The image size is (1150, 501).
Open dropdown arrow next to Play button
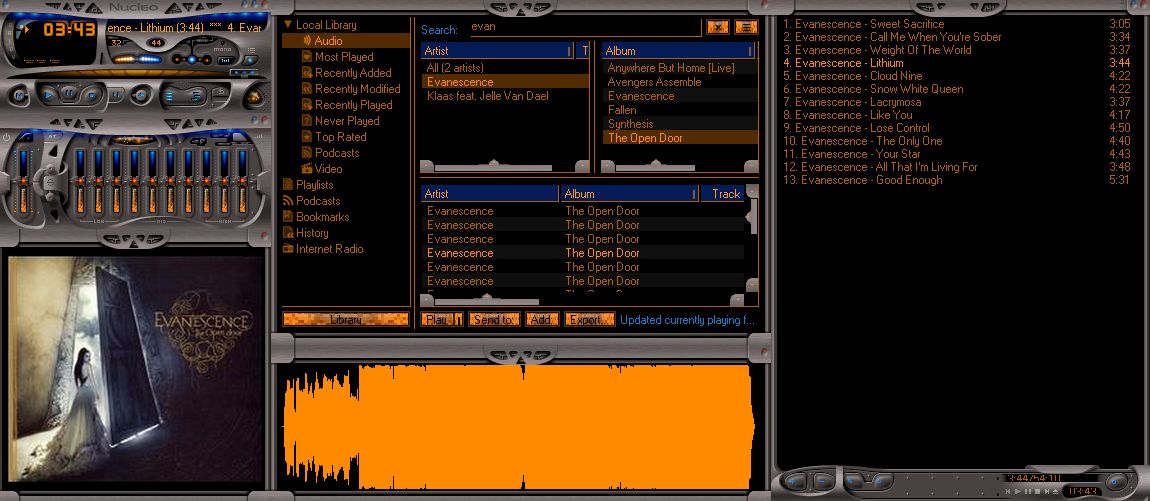[x=459, y=320]
